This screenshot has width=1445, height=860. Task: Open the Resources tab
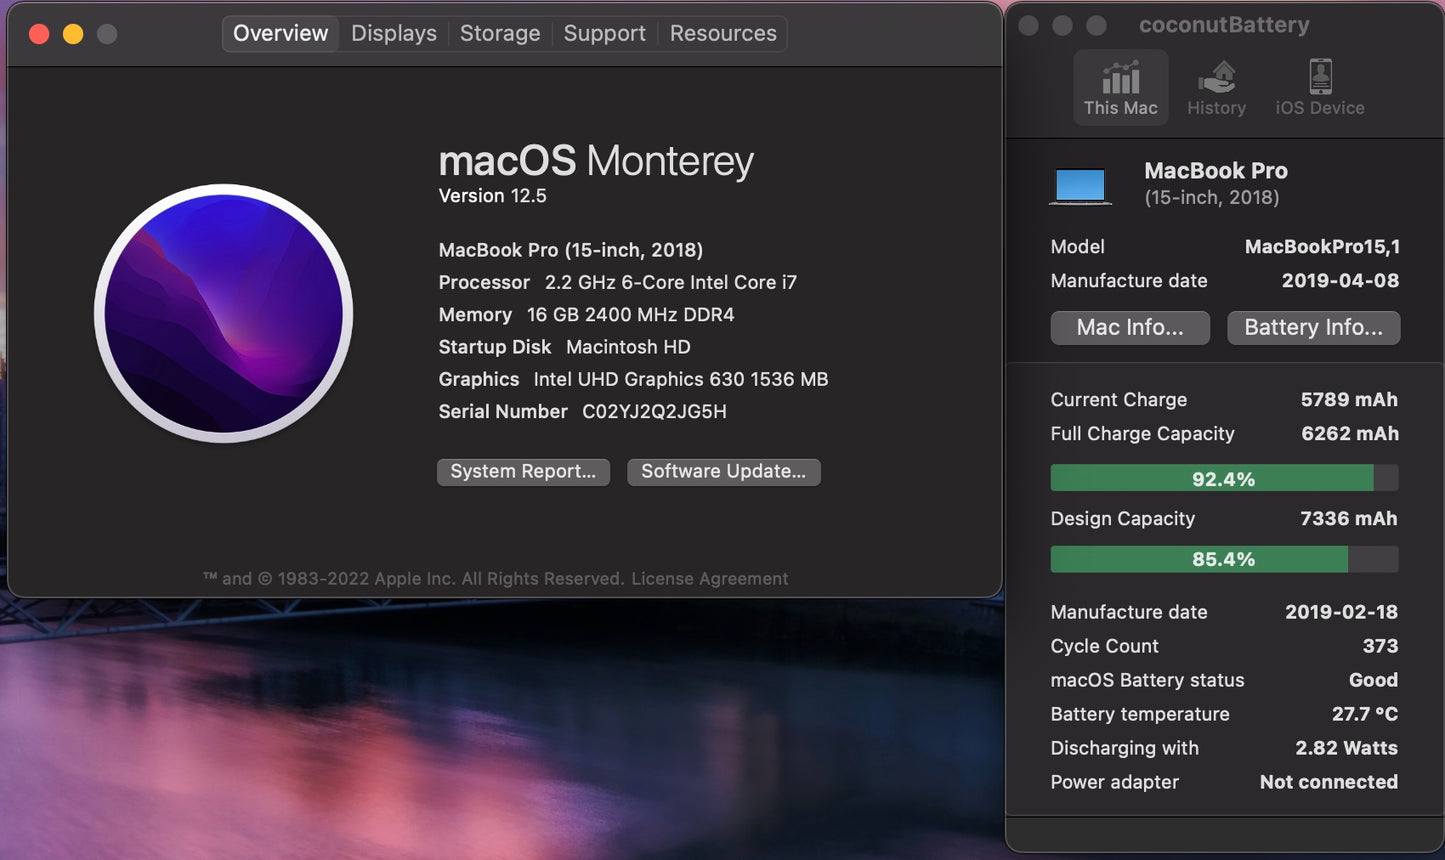(x=722, y=33)
